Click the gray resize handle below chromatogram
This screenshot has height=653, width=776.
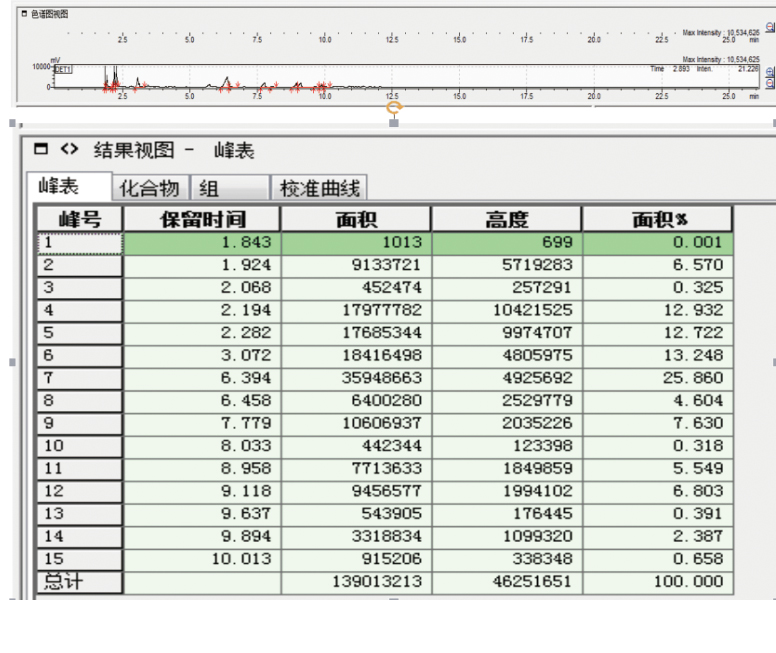(394, 122)
